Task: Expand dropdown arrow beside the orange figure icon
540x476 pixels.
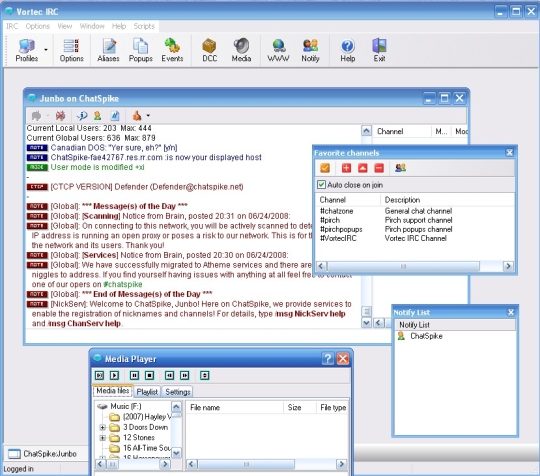Action: tap(148, 116)
